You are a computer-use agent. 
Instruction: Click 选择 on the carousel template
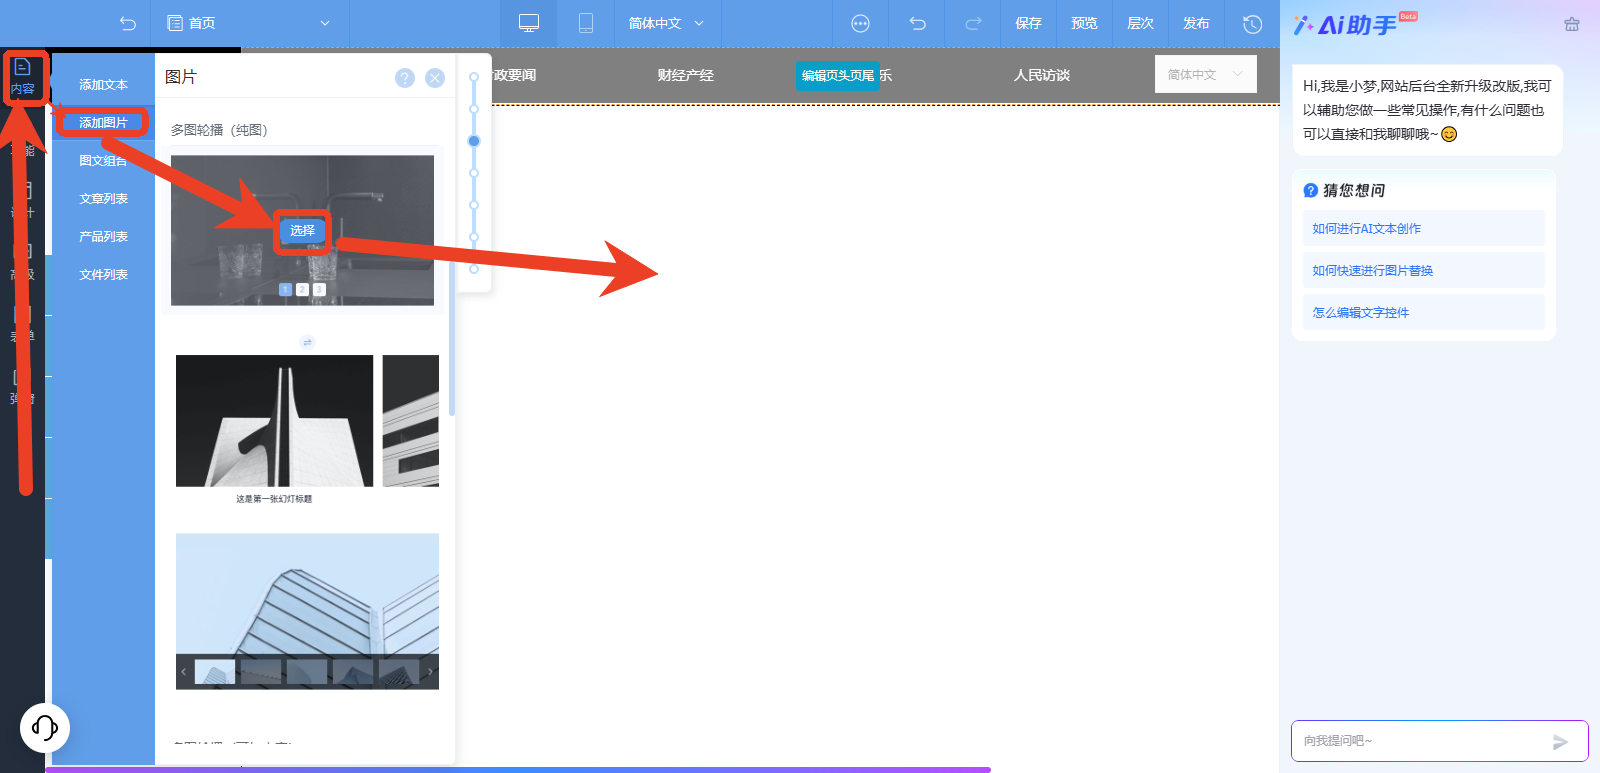302,231
